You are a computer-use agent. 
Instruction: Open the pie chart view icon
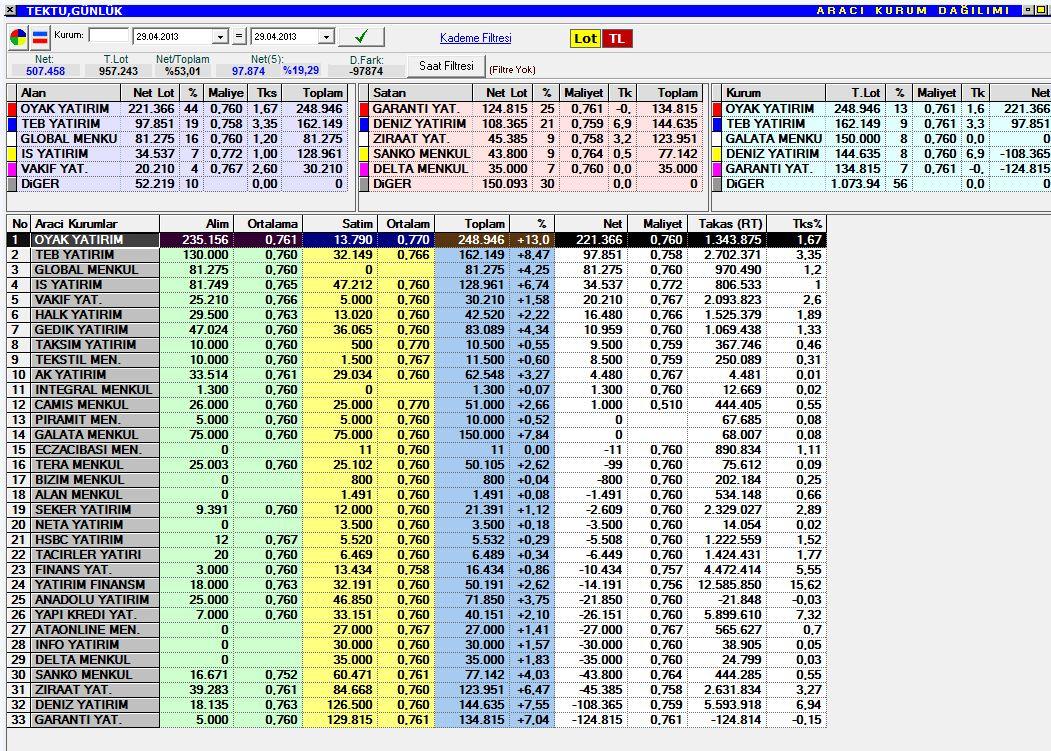(18, 37)
